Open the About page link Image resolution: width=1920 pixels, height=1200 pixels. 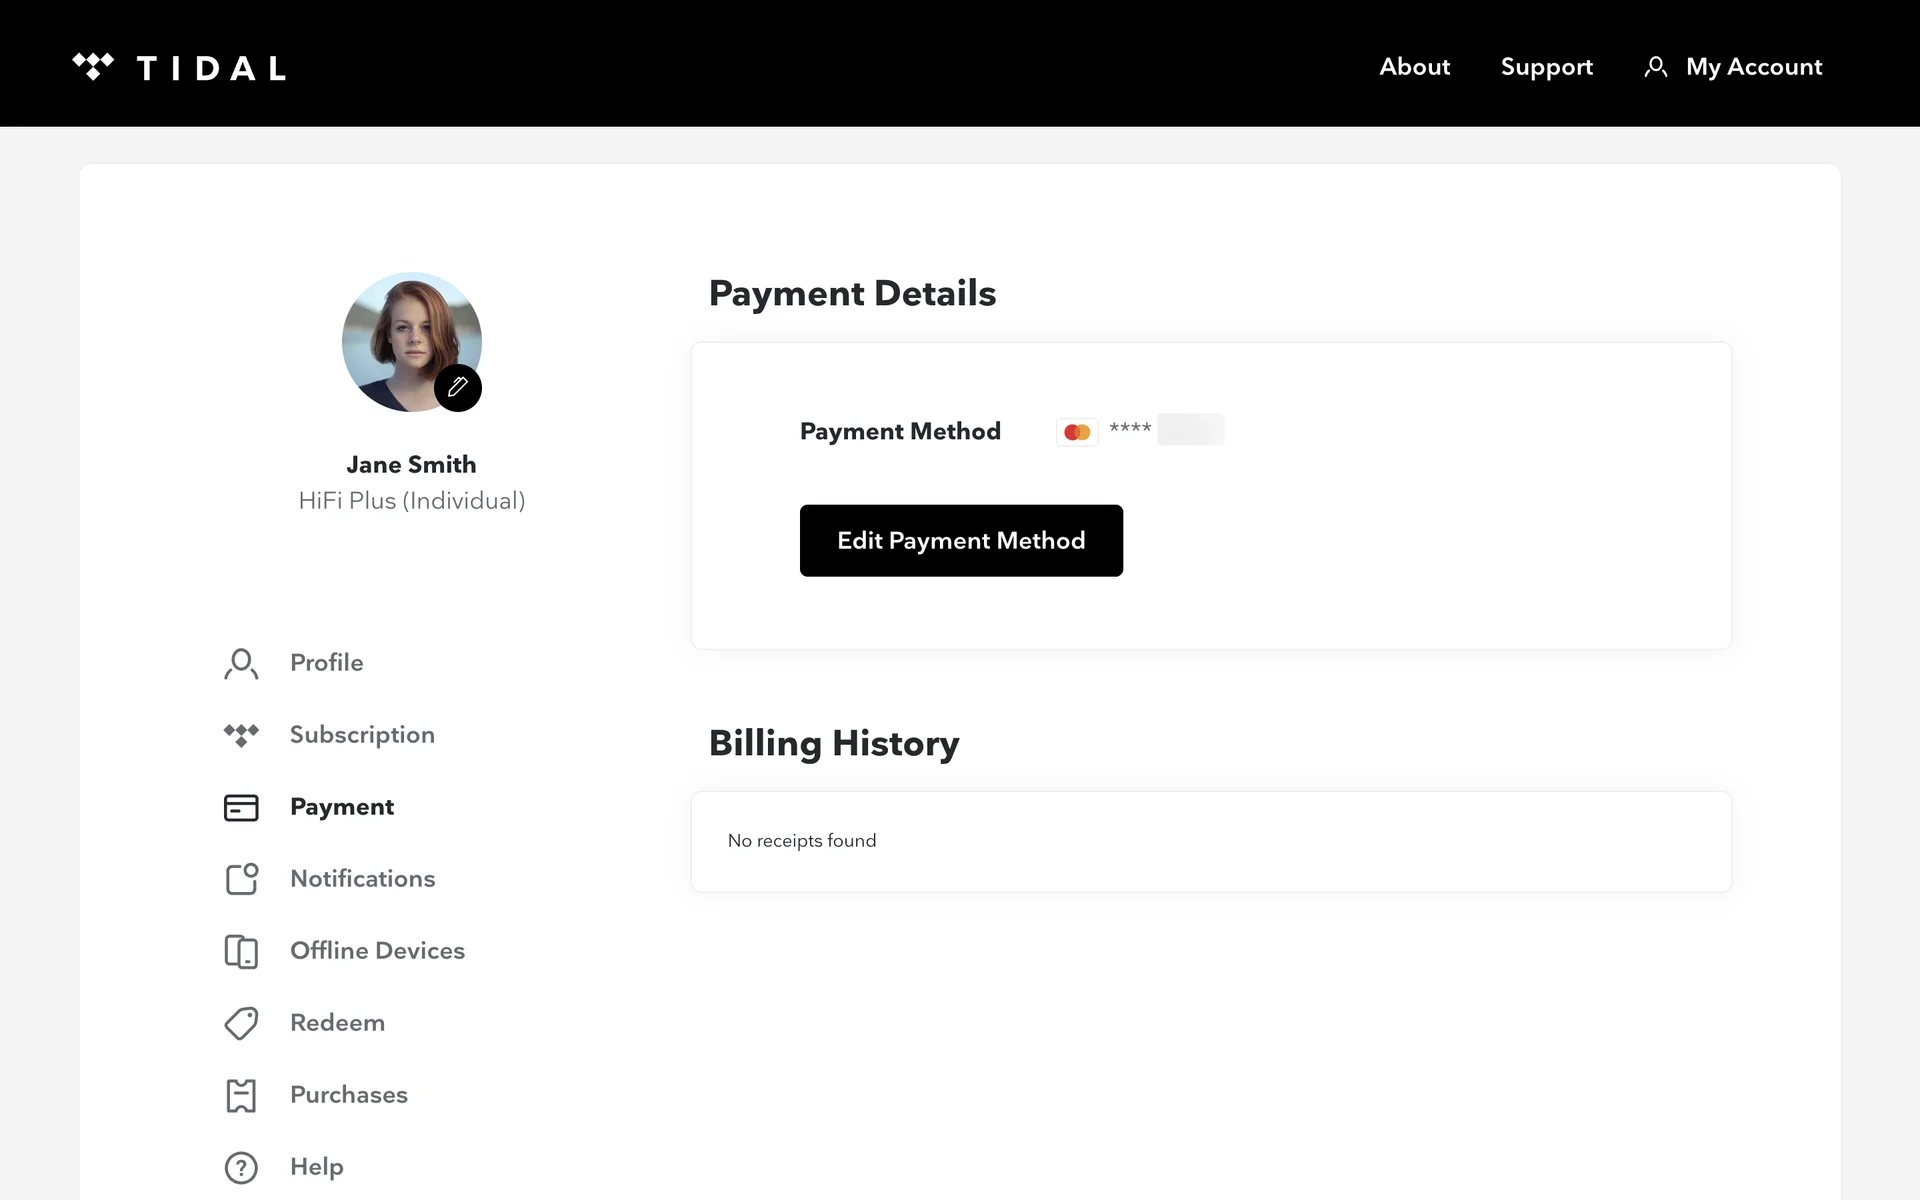tap(1414, 67)
